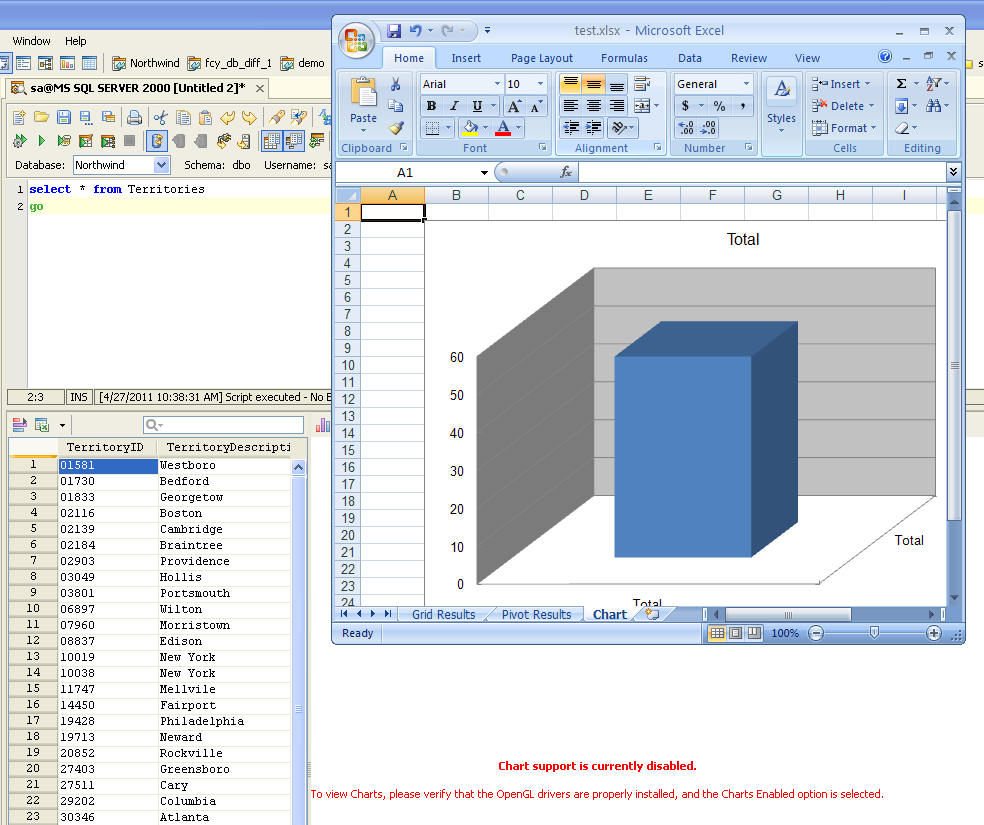Increase font size with Grow Font
984x825 pixels.
pos(515,106)
